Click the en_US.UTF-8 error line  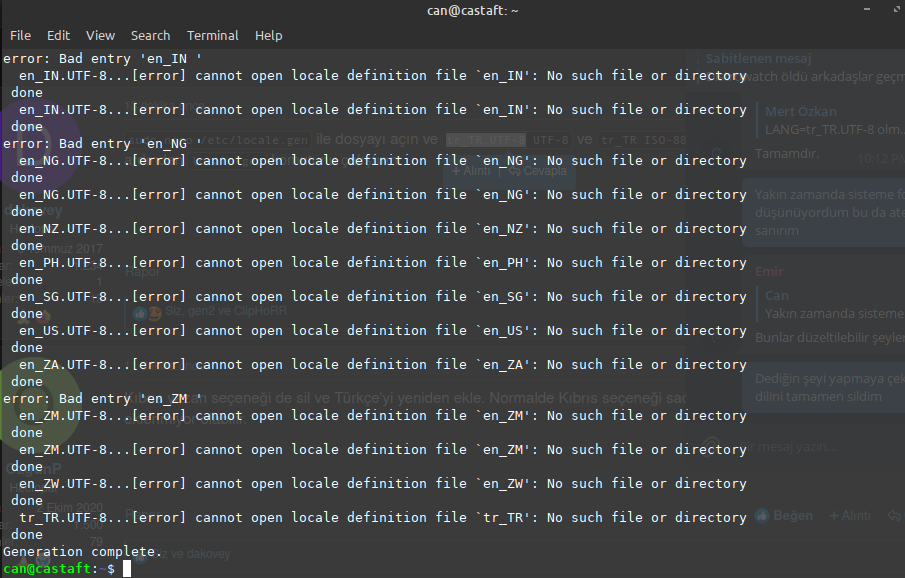coord(380,331)
